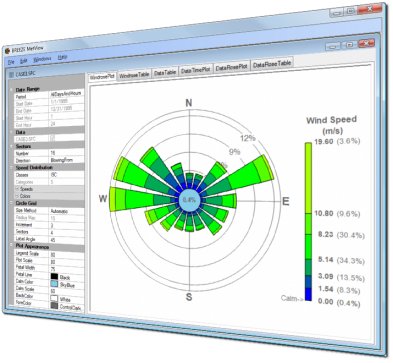Open the DataRoseTable tab
Viewport: 393px width, 363px height.
click(x=272, y=64)
